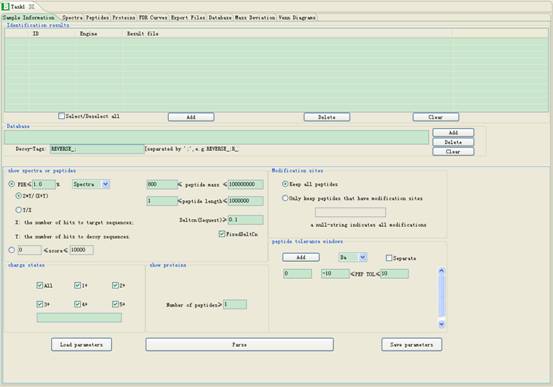The image size is (553, 387).
Task: Close the Task1 editor tab icon
Action: click(32, 7)
